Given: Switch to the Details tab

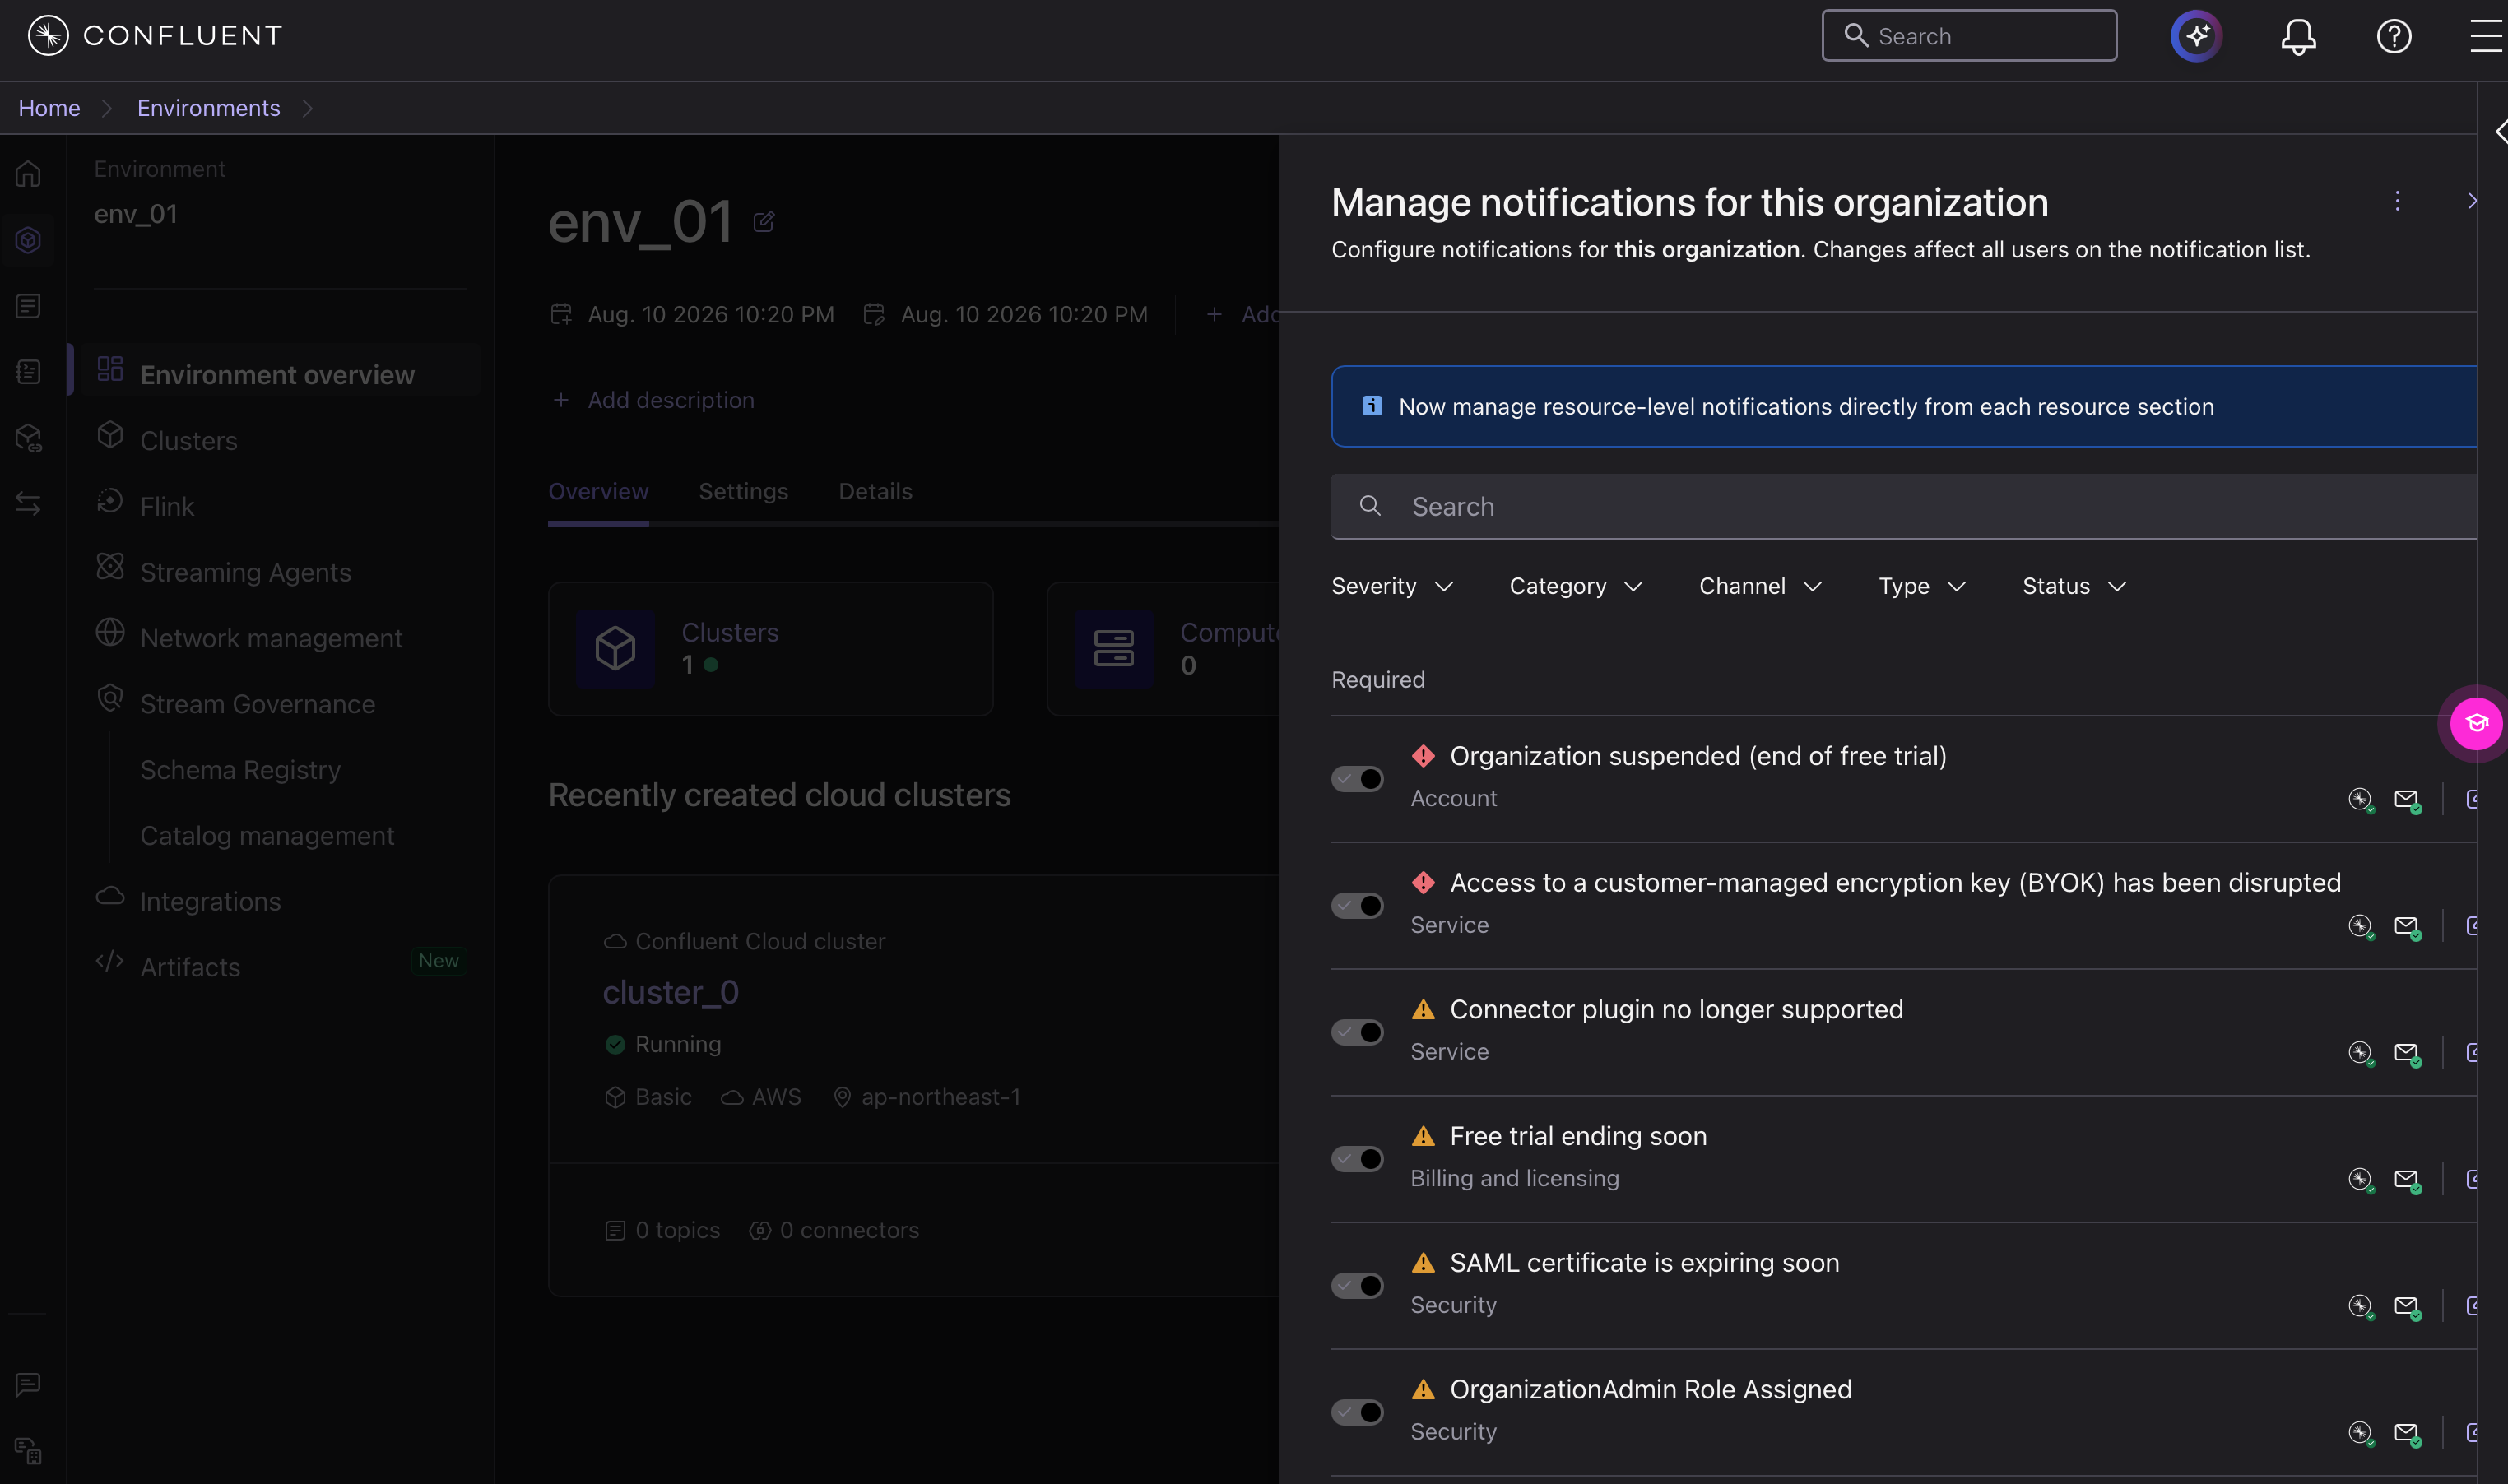Looking at the screenshot, I should point(875,491).
